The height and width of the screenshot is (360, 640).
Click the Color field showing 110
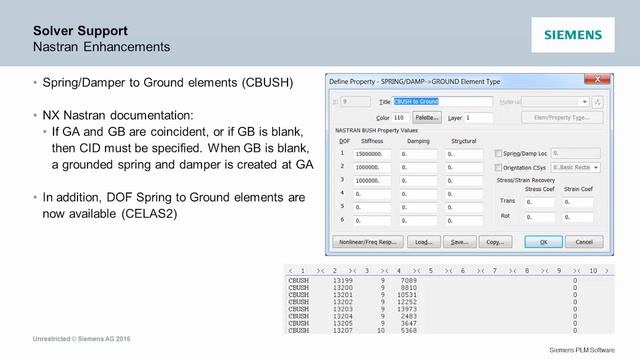pyautogui.click(x=401, y=118)
